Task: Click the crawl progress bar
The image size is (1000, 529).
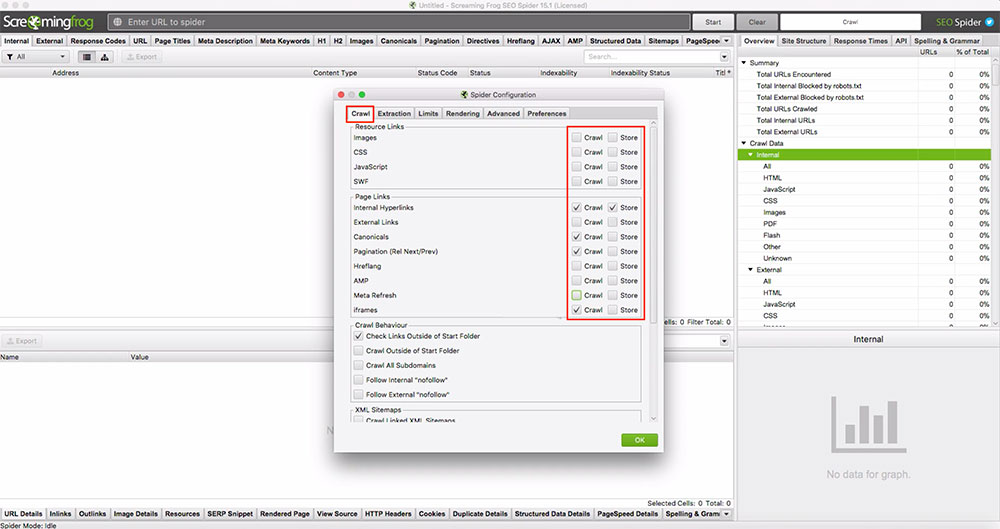Action: point(850,22)
